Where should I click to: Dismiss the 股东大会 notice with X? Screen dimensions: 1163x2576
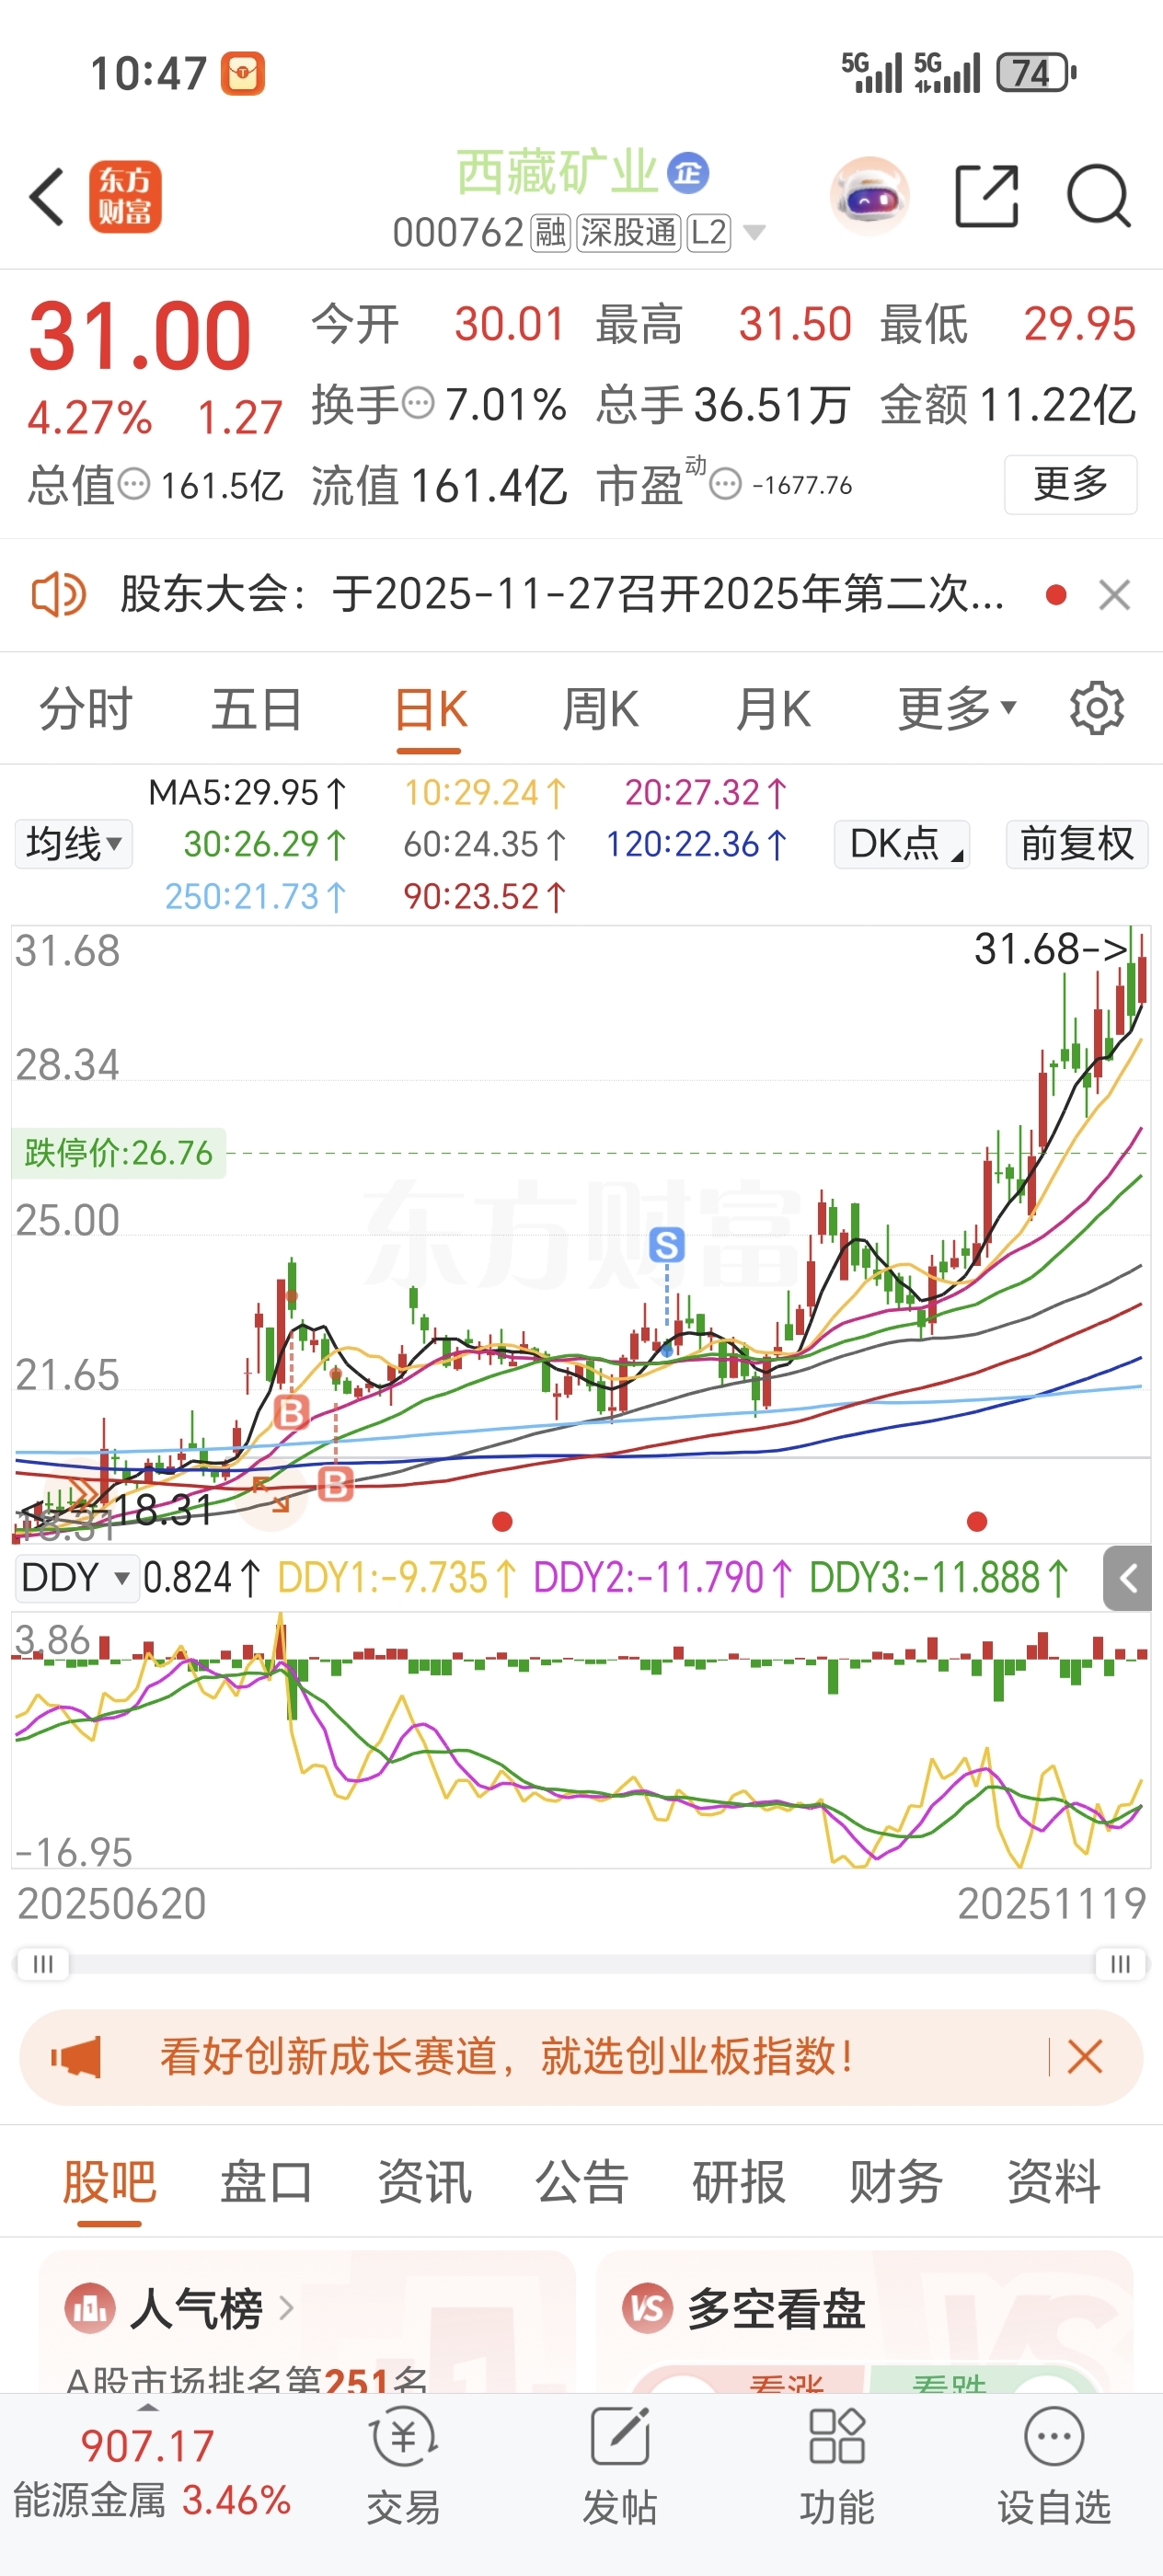(x=1114, y=595)
